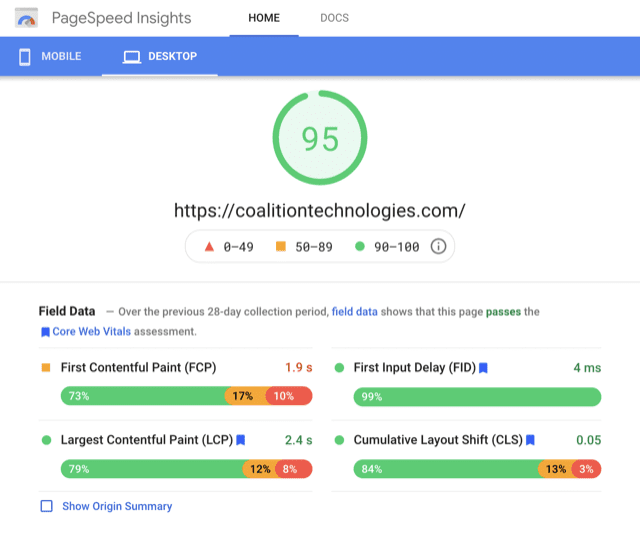Open the field data link
This screenshot has width=640, height=543.
[x=355, y=312]
